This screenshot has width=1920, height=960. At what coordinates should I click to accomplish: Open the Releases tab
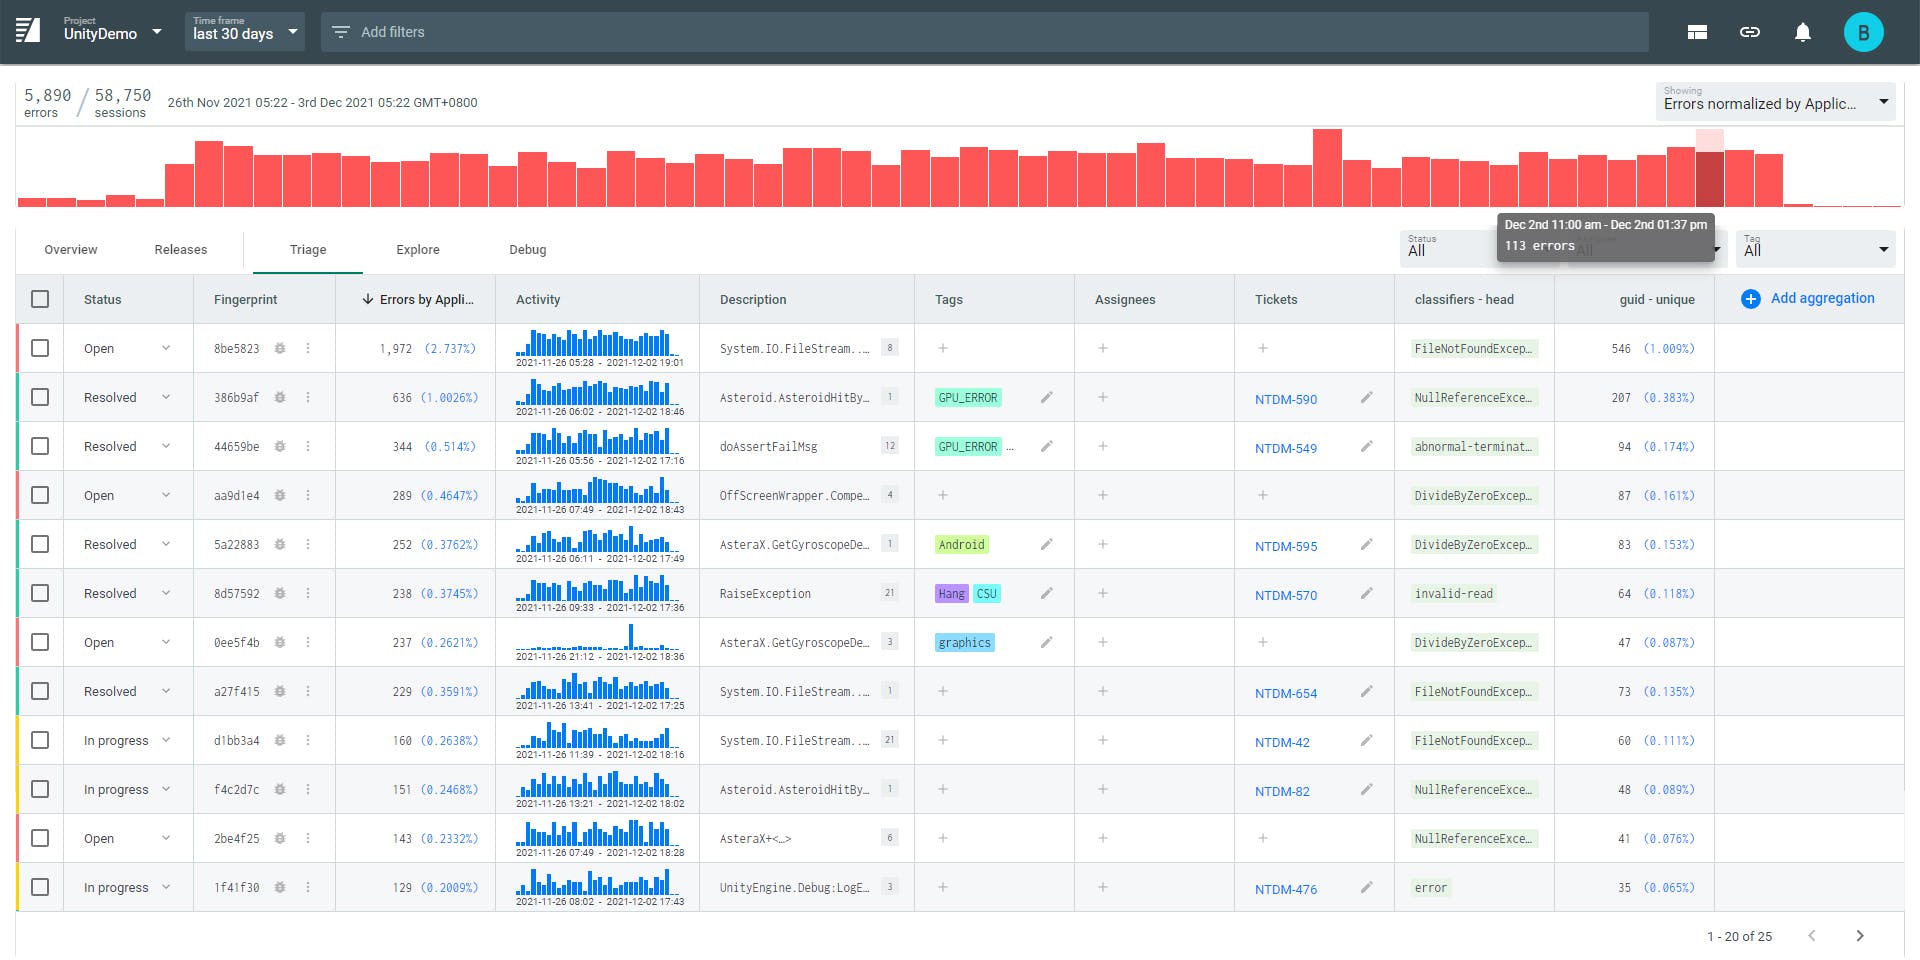point(181,250)
